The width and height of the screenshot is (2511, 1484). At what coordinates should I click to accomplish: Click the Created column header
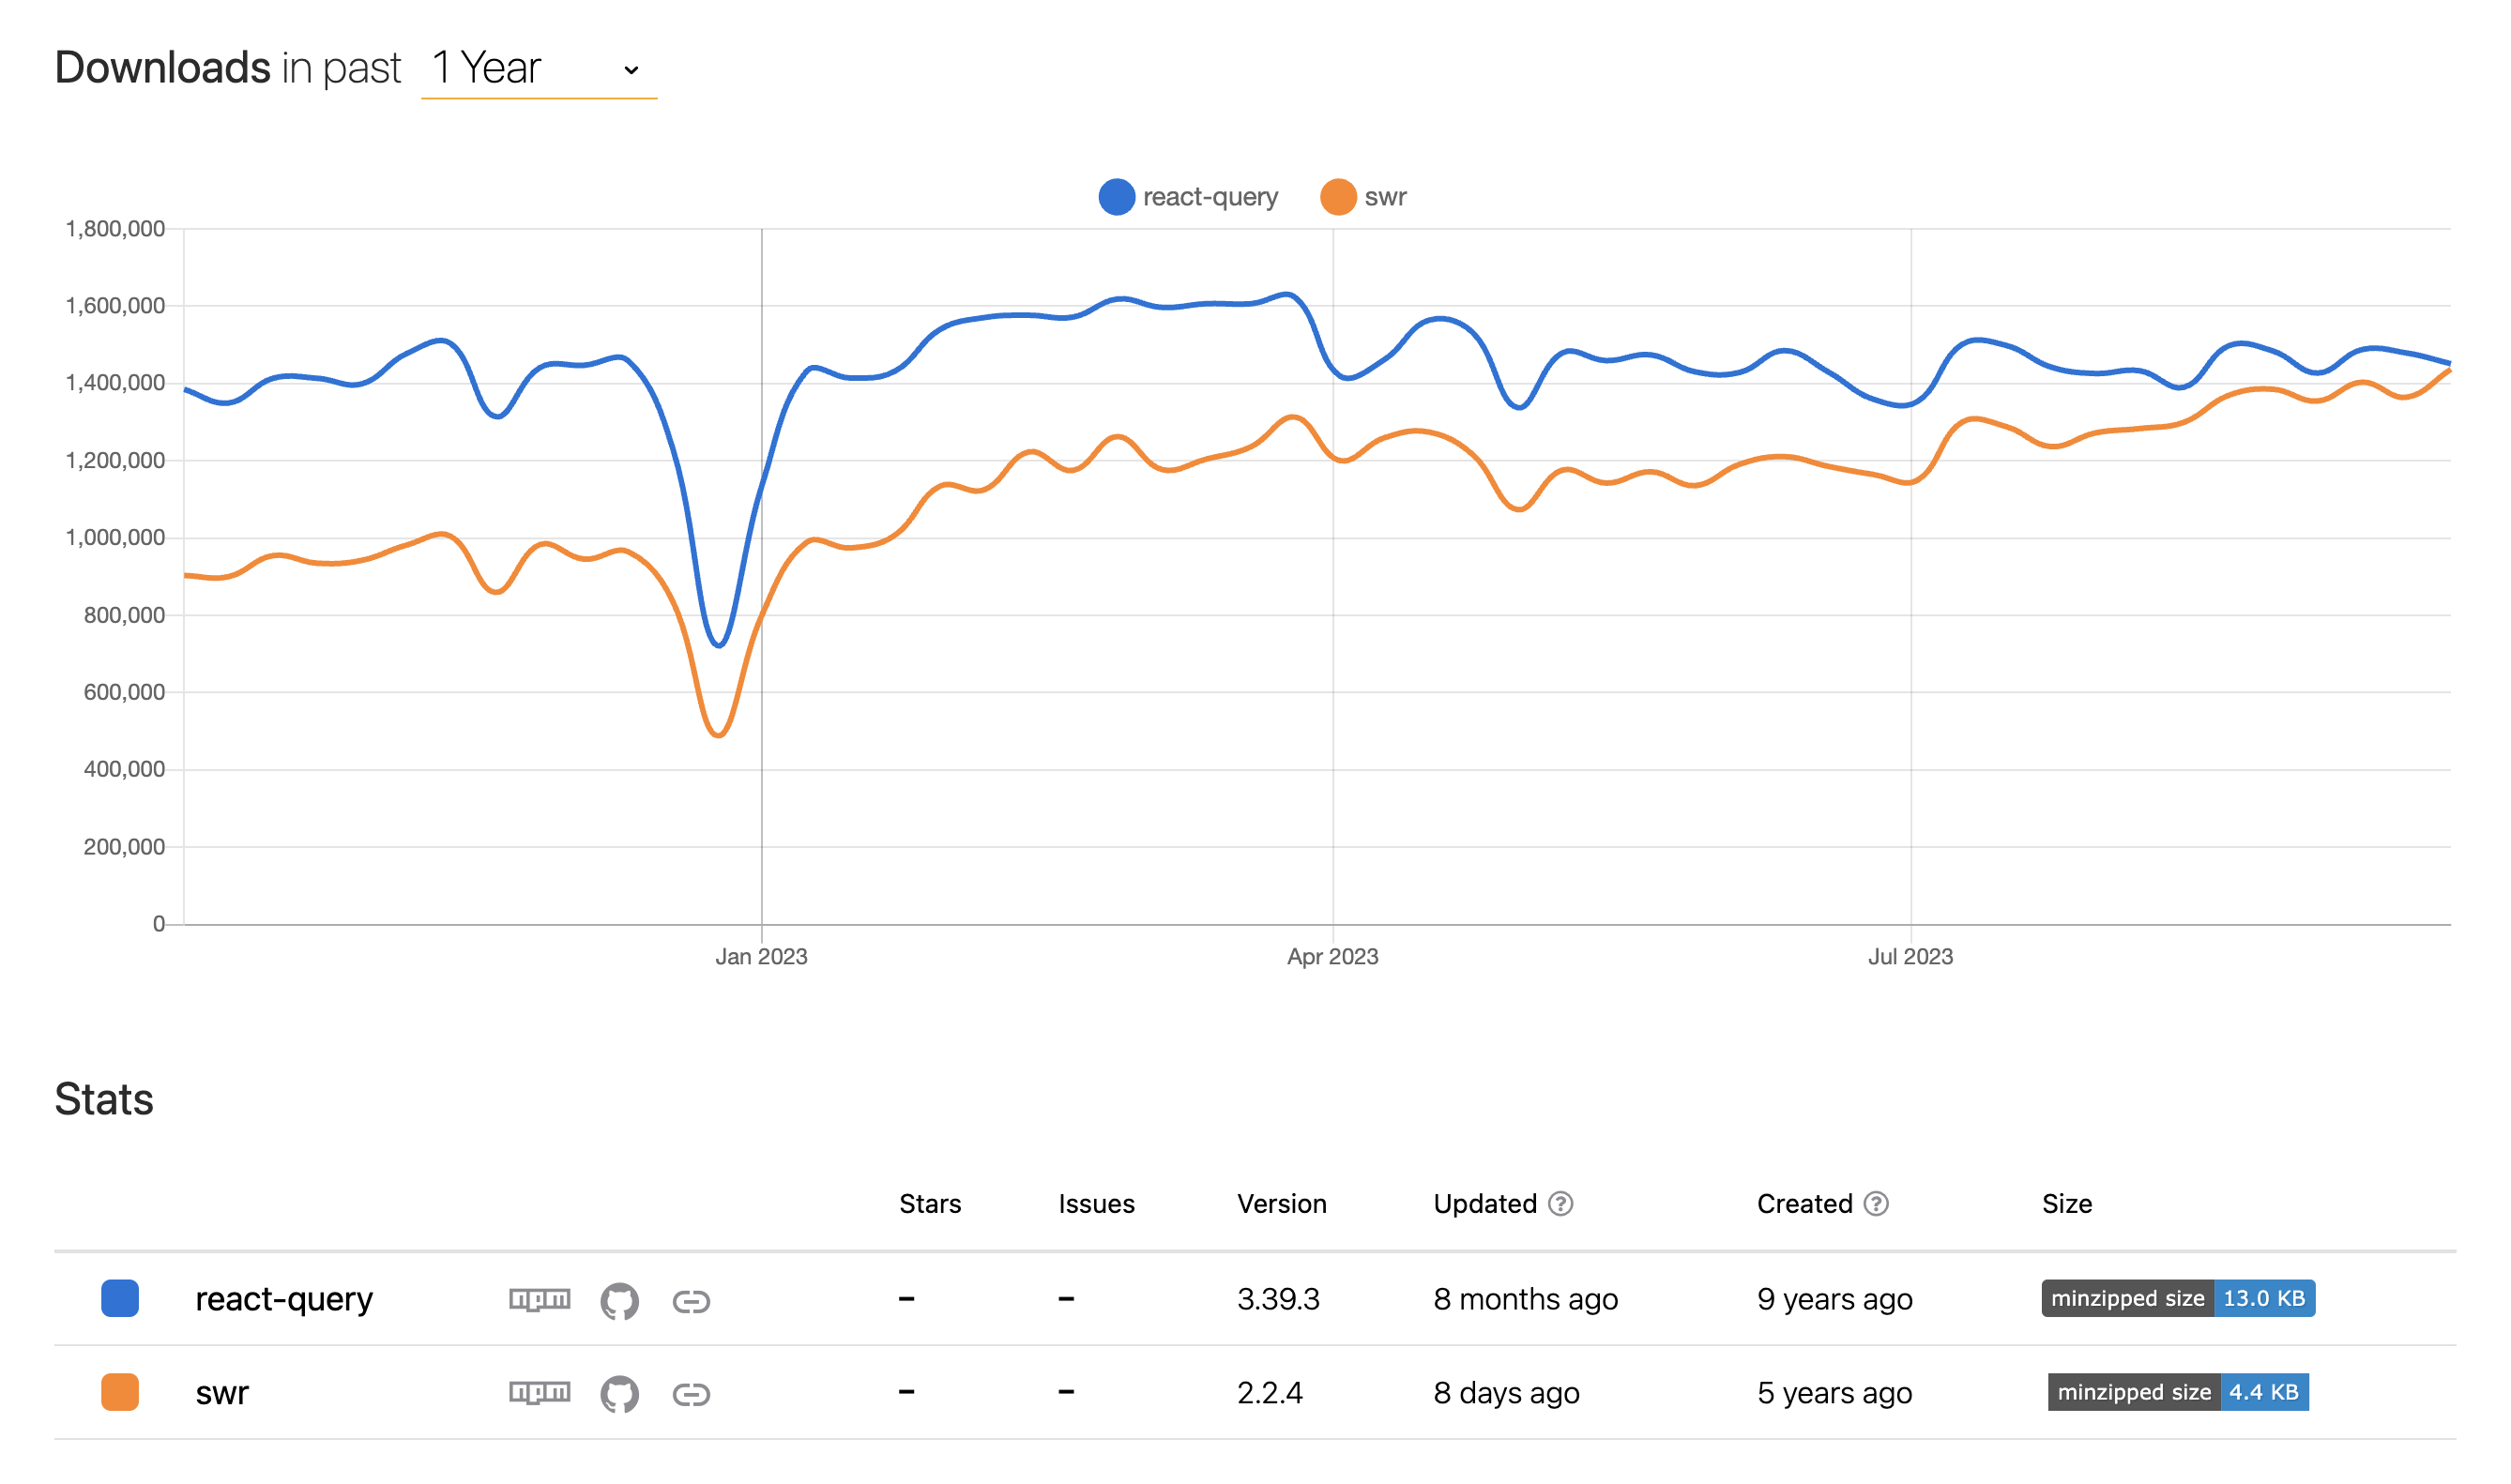click(1804, 1203)
